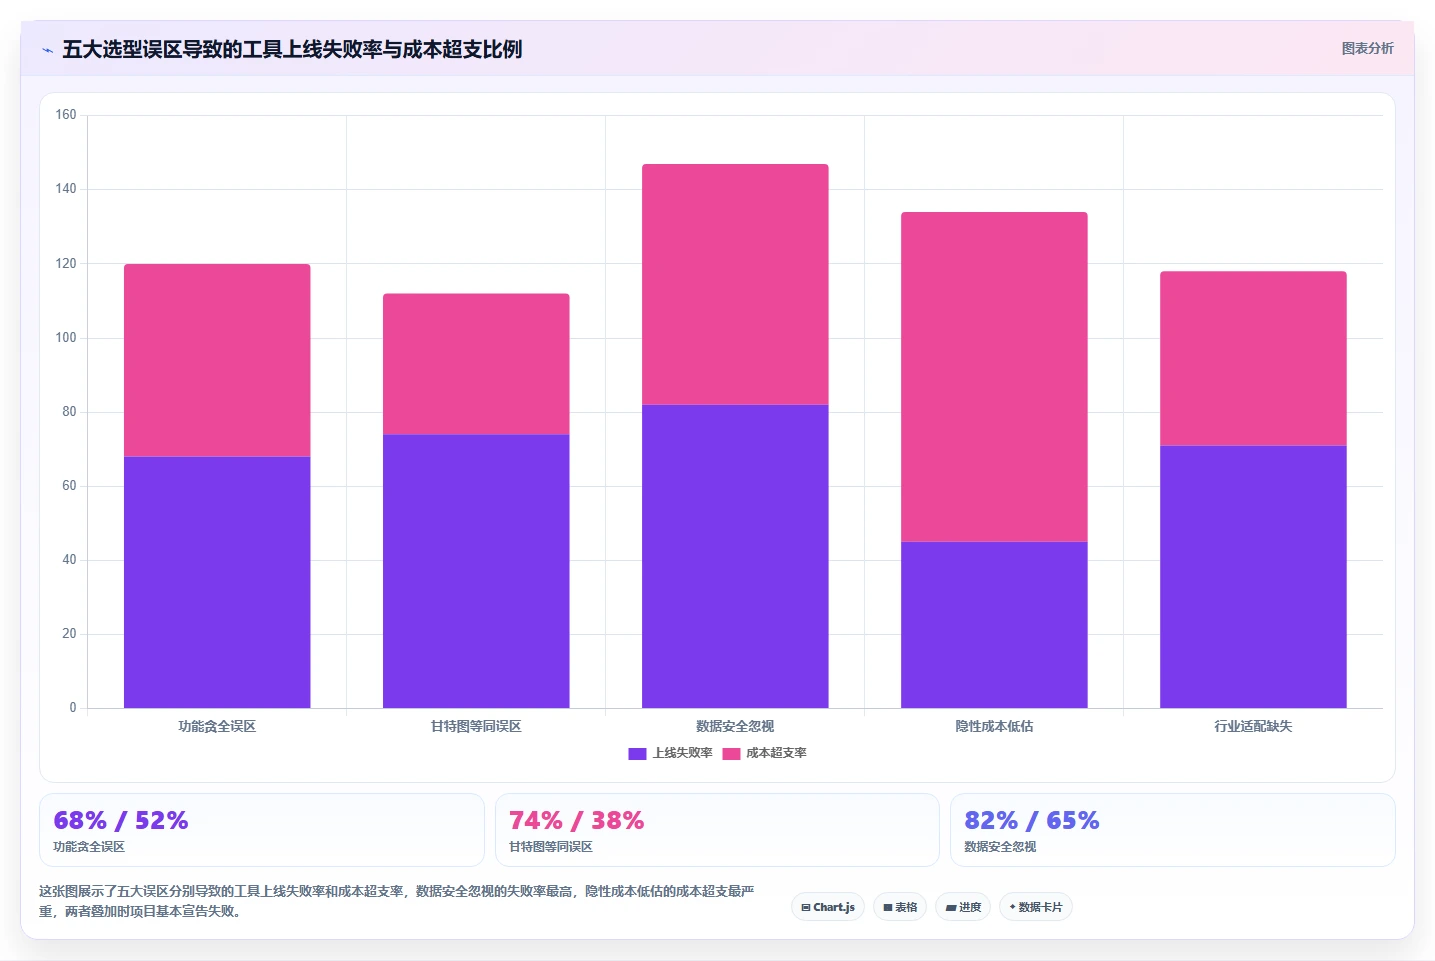The height and width of the screenshot is (961, 1435).
Task: Click the y-axis value 20
Action: click(x=69, y=634)
